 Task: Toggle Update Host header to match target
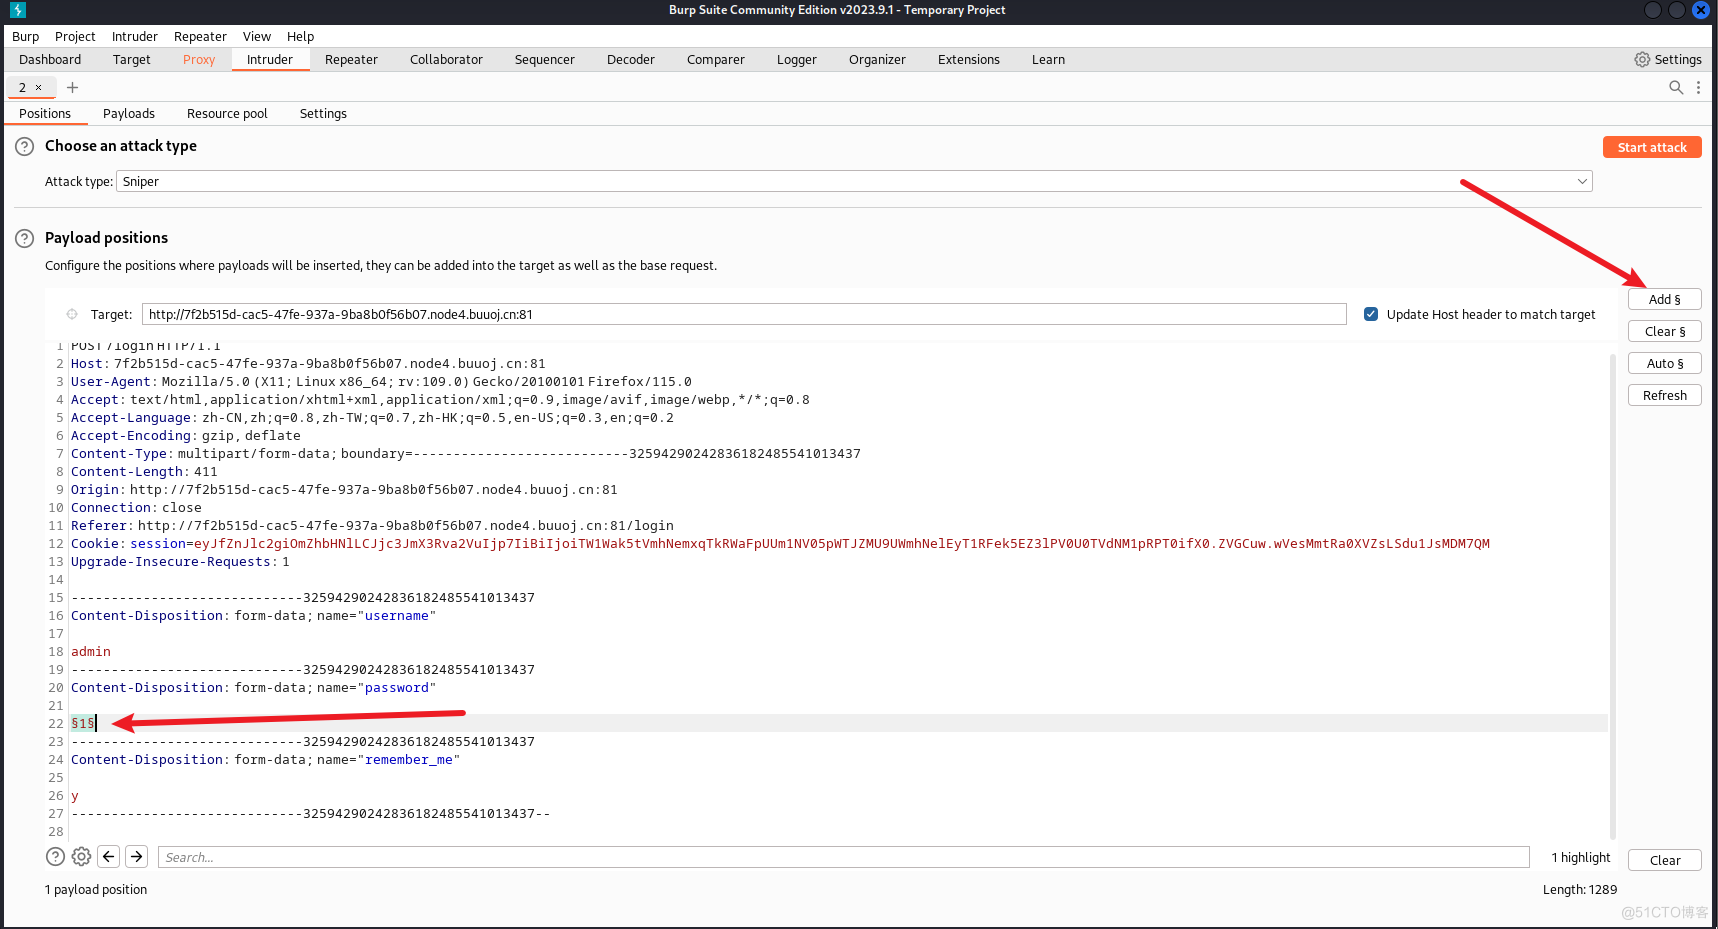click(x=1371, y=314)
